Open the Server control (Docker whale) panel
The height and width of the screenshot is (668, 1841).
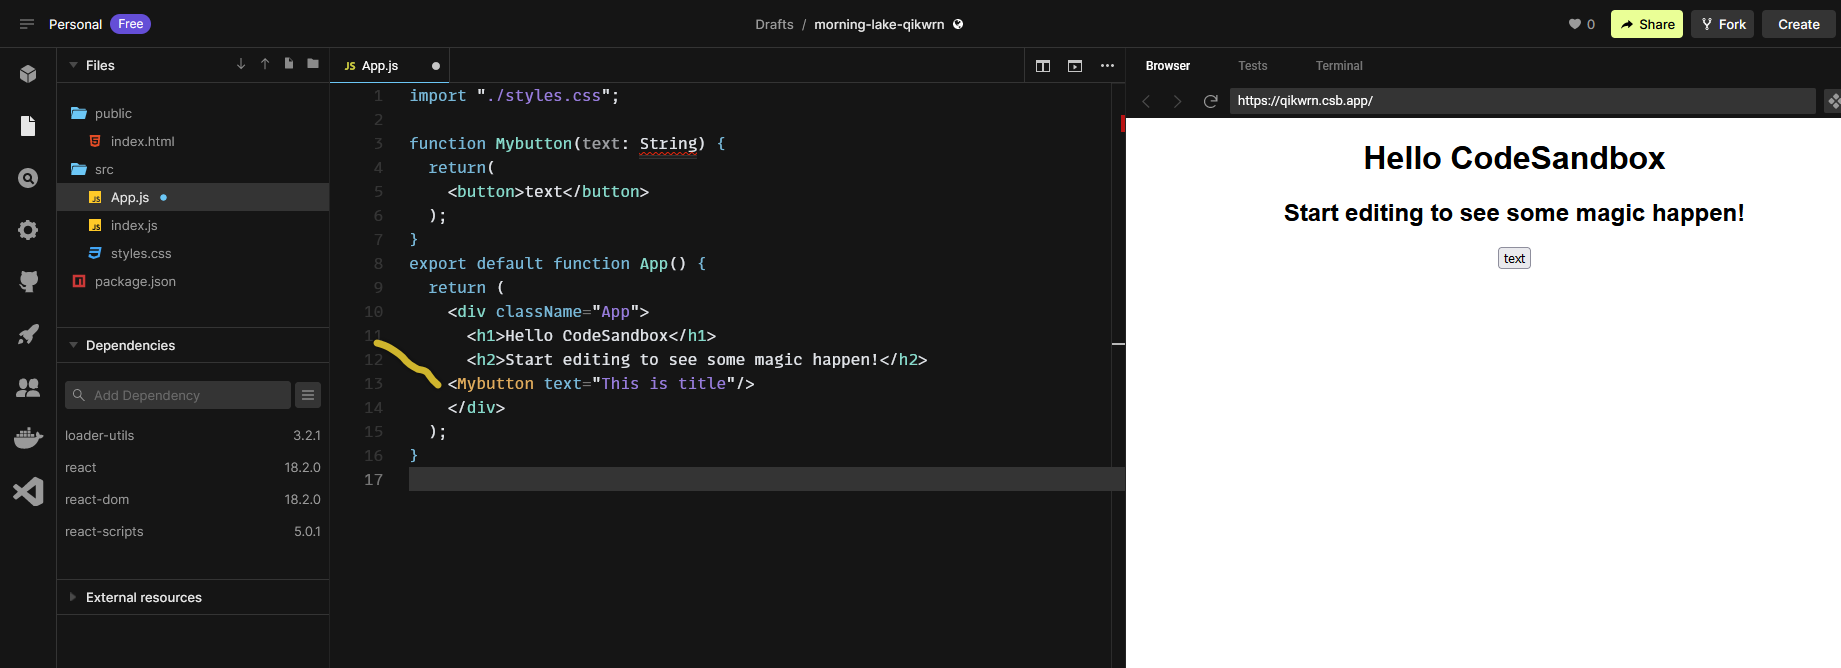[28, 438]
